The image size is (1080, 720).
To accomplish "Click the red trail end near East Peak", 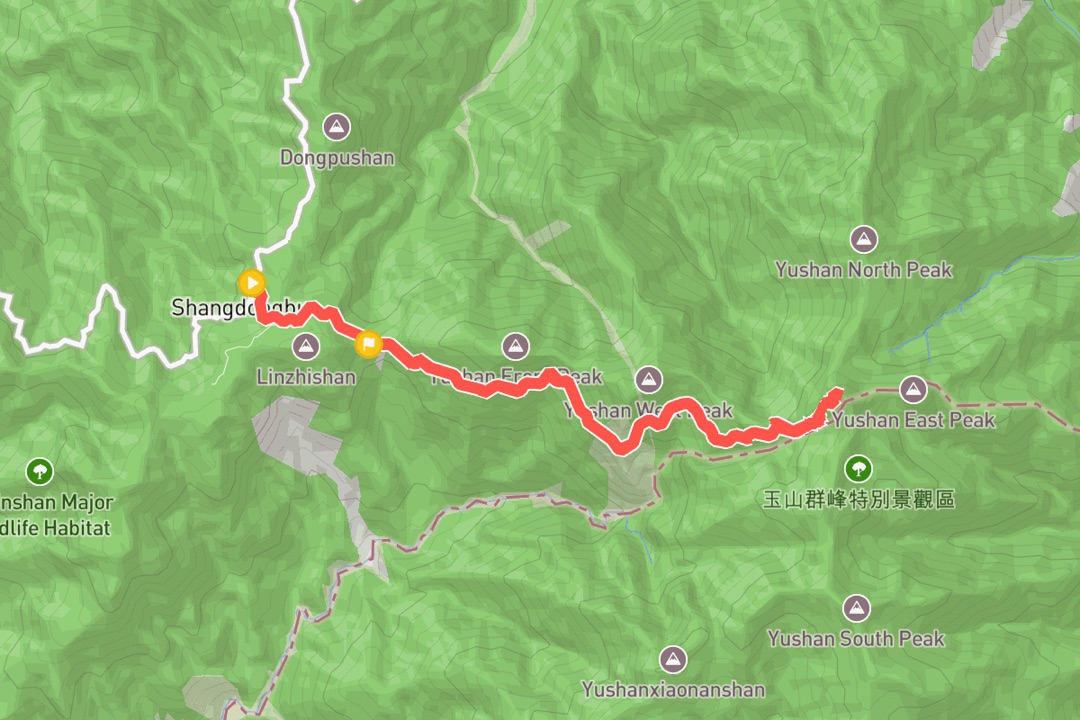I will click(x=835, y=394).
